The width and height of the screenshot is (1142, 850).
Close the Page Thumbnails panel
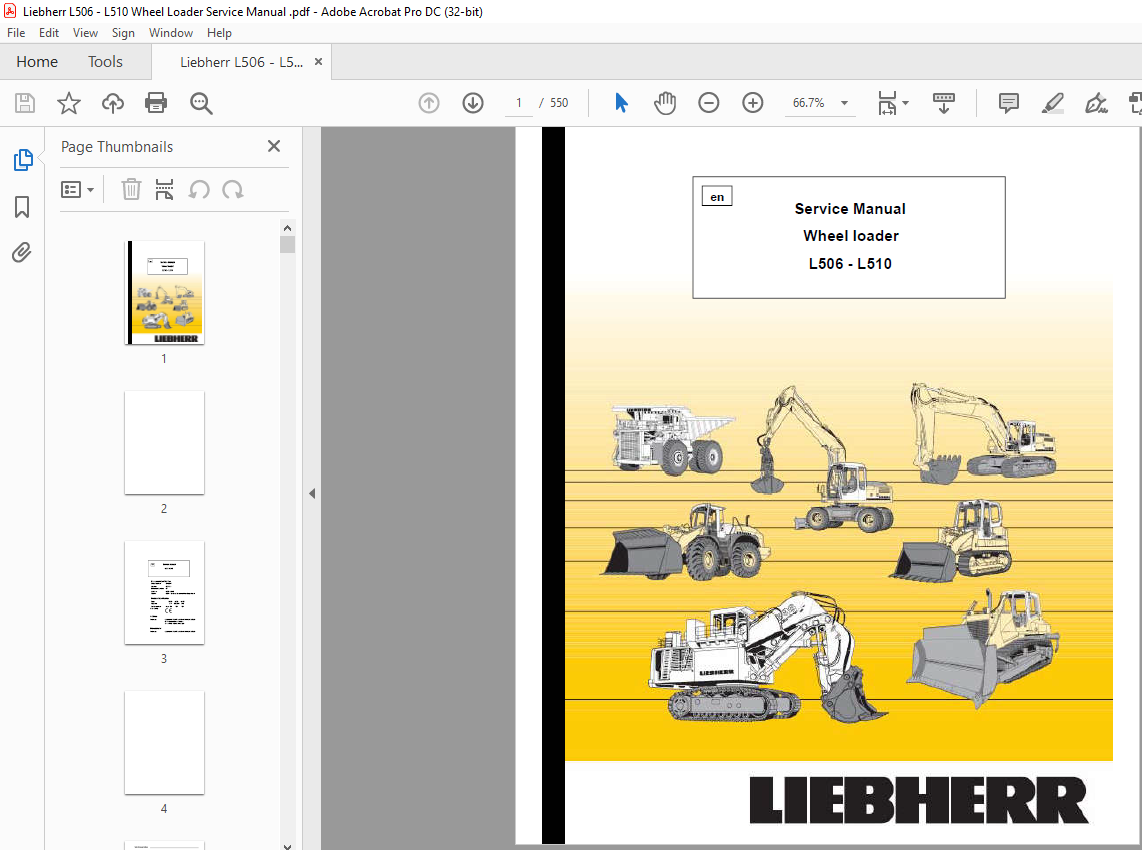click(x=274, y=146)
